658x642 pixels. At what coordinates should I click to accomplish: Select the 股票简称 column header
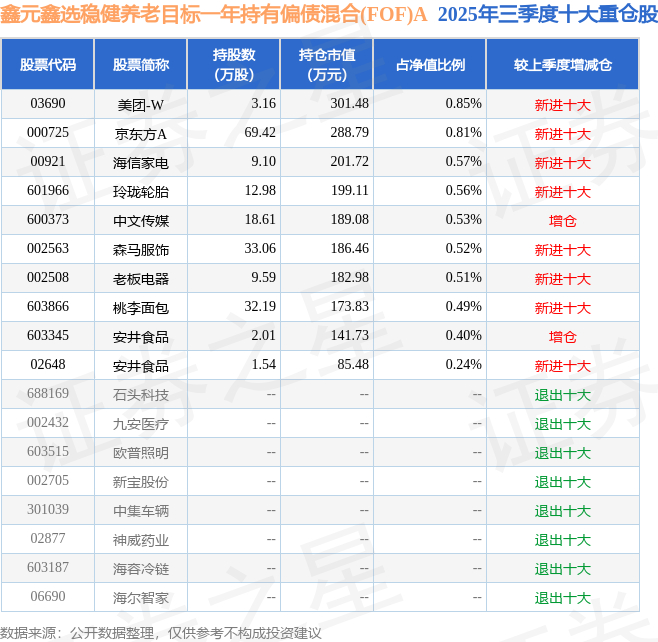pyautogui.click(x=141, y=65)
